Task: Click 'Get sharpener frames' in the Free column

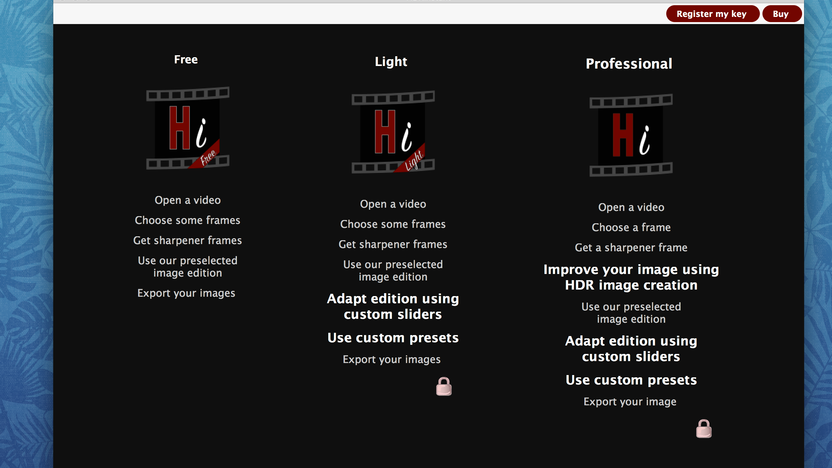Action: click(x=187, y=240)
